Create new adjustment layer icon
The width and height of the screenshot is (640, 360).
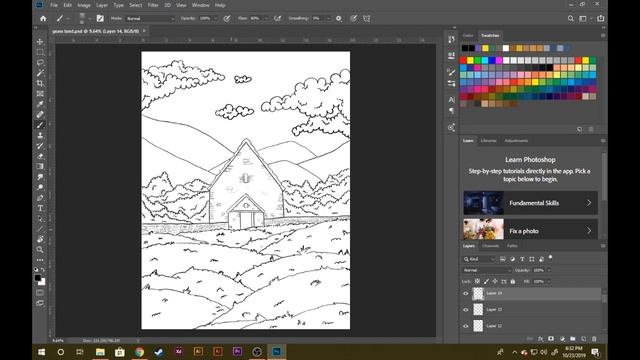tap(562, 339)
